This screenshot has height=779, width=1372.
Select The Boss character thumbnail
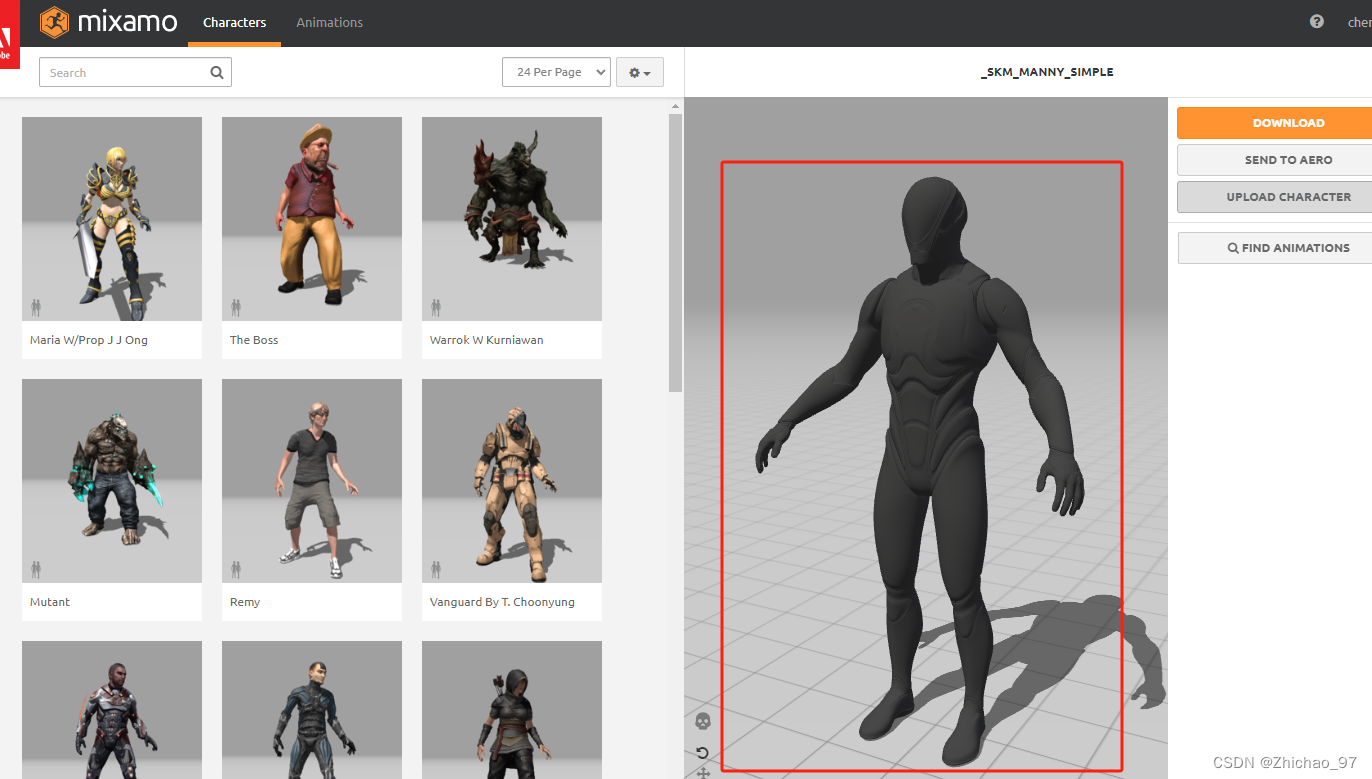312,219
